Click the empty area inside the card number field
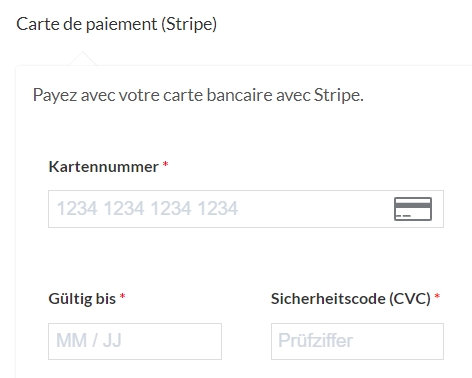The width and height of the screenshot is (472, 378). click(x=315, y=209)
